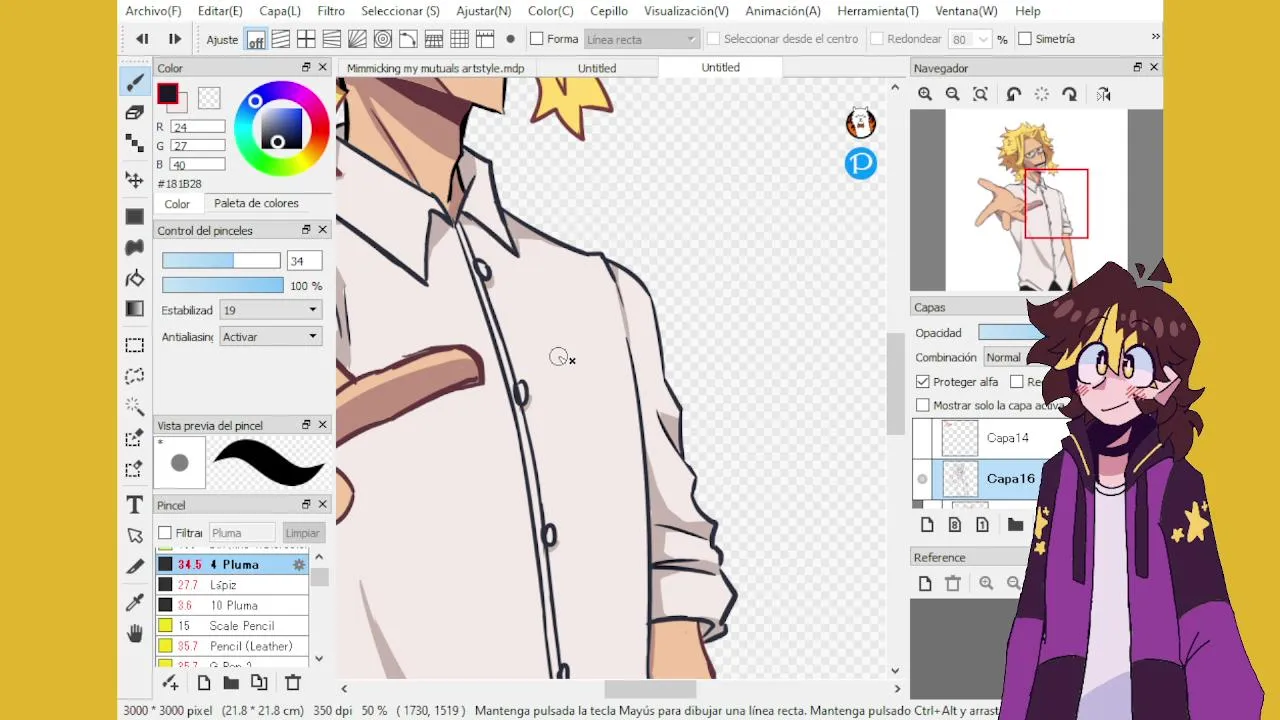The height and width of the screenshot is (720, 1280).
Task: Select the Scale Pencil brush
Action: 232,626
